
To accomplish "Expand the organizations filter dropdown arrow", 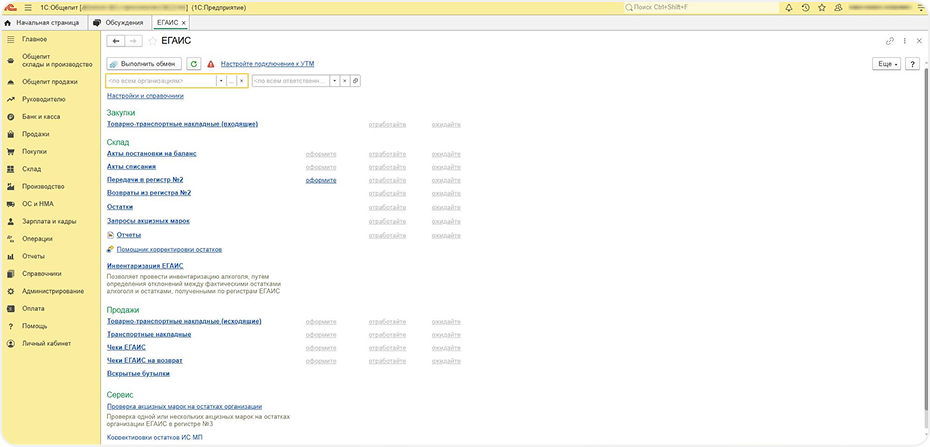I will click(x=221, y=81).
